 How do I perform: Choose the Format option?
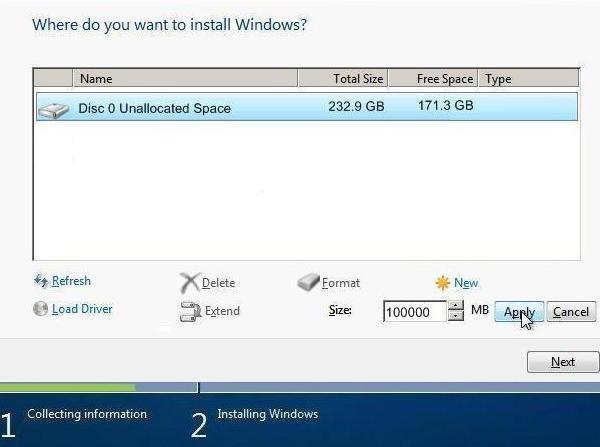click(341, 283)
